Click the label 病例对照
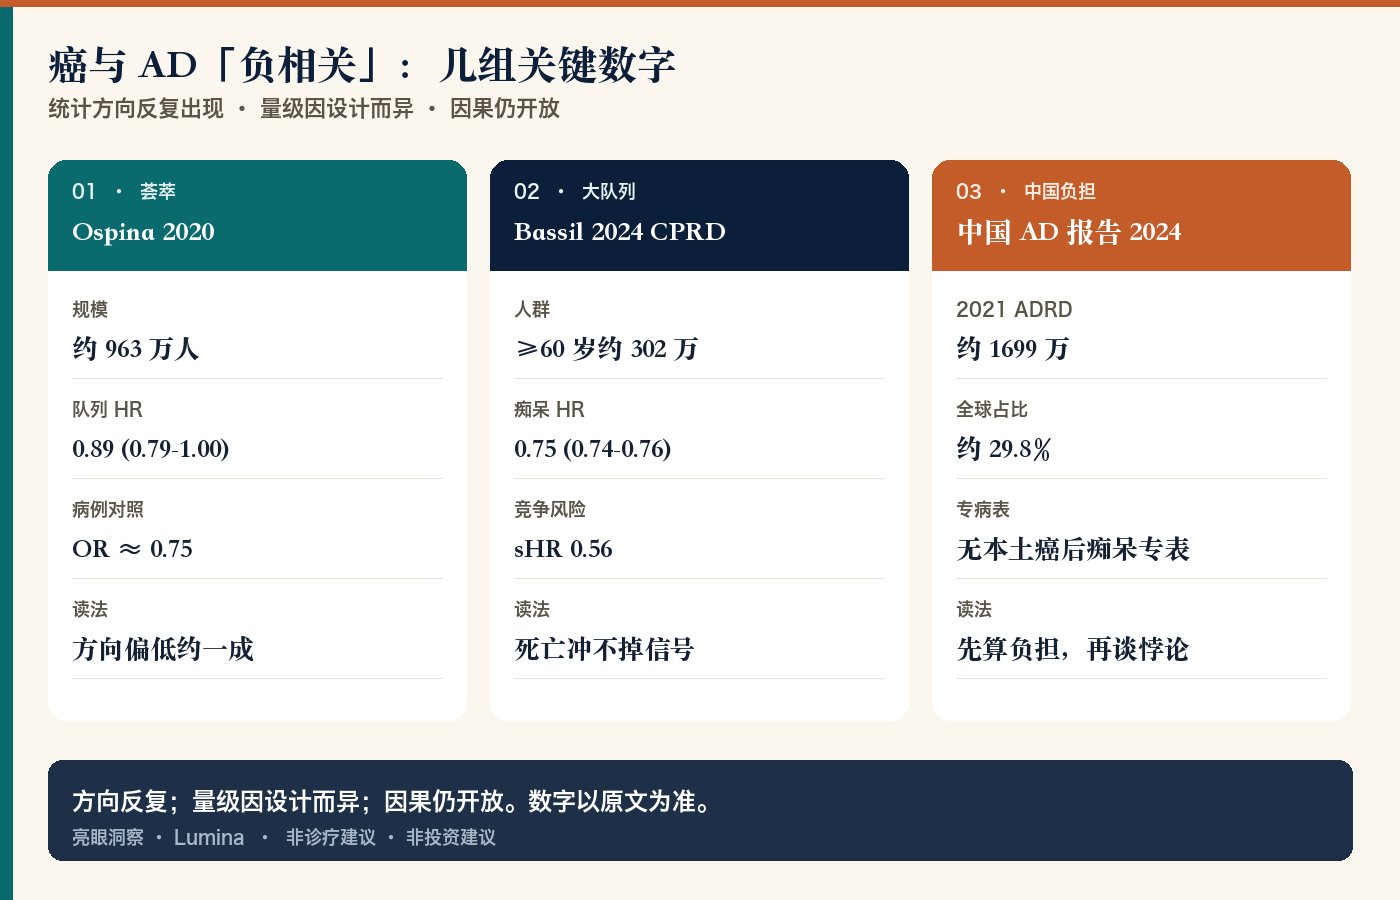This screenshot has height=900, width=1400. point(108,509)
